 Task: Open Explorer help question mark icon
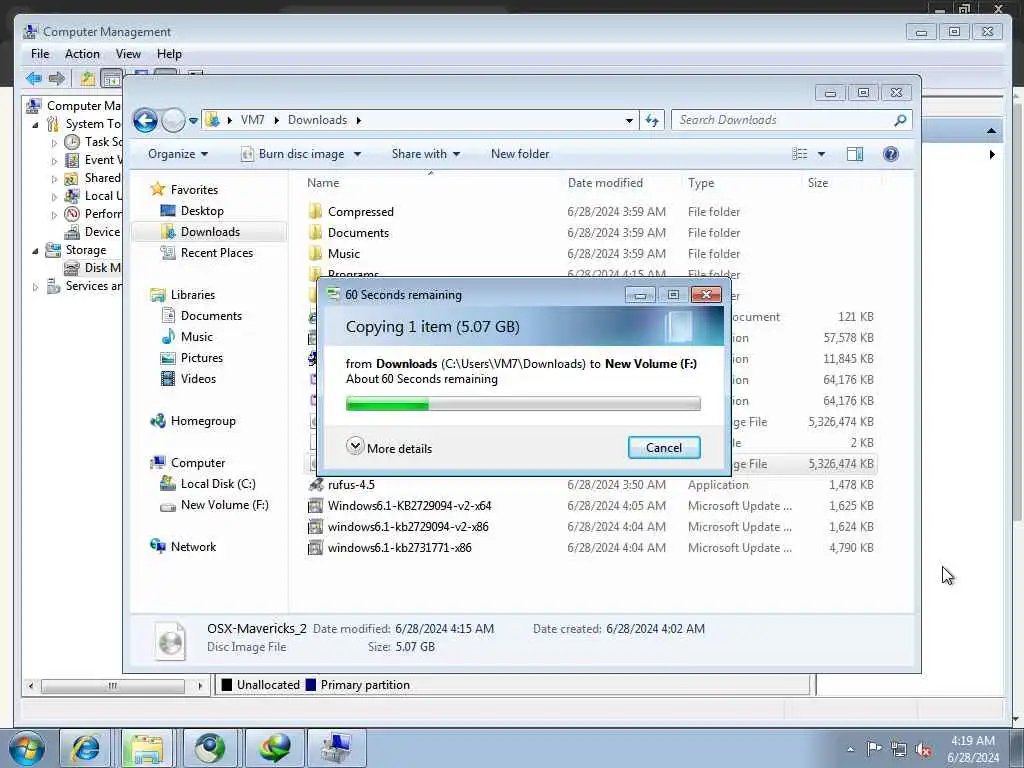pyautogui.click(x=890, y=154)
